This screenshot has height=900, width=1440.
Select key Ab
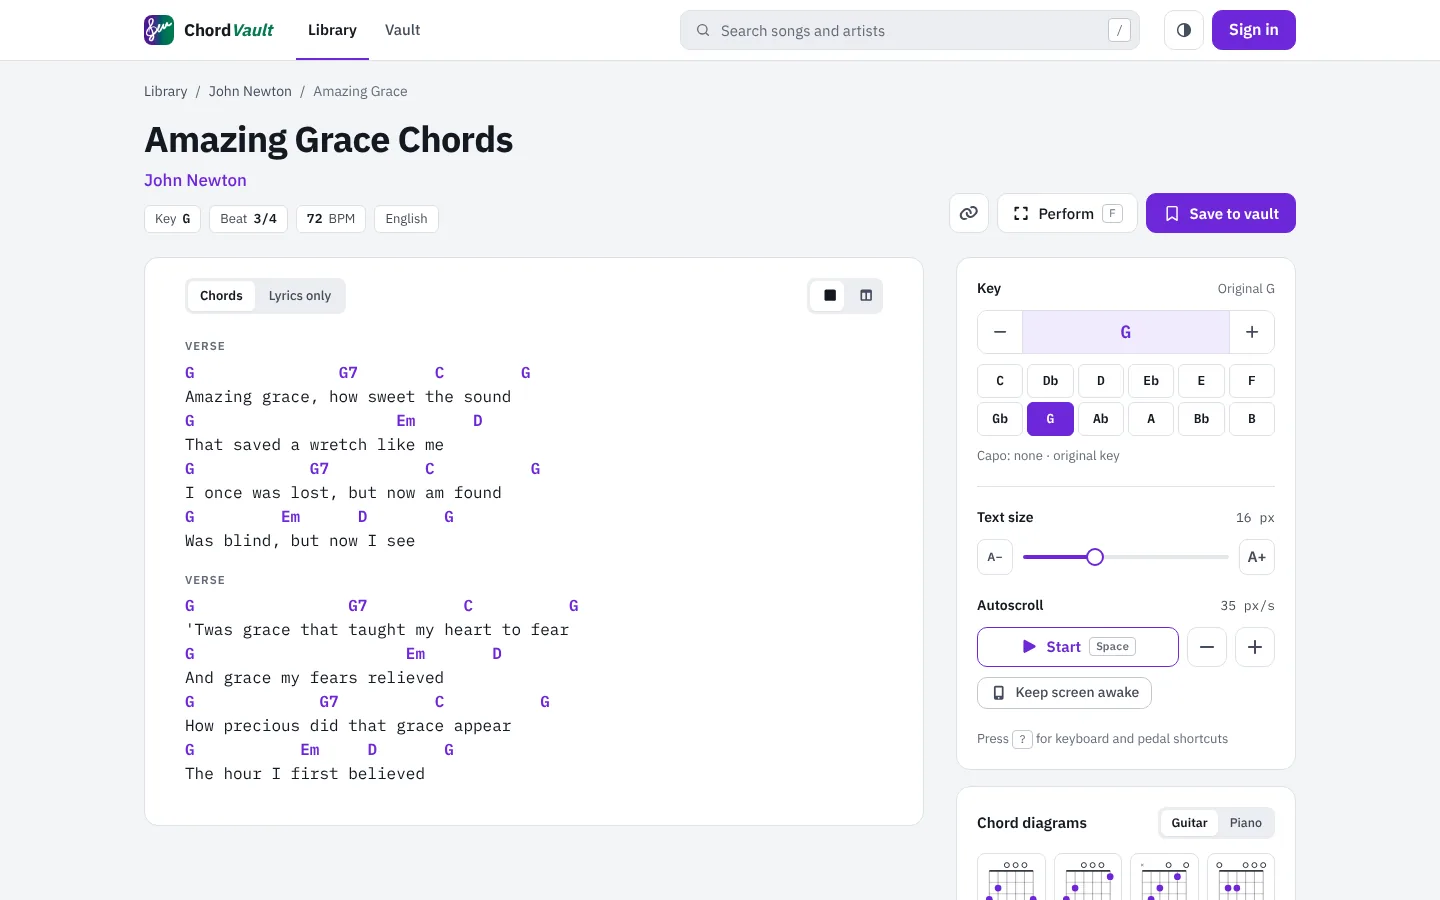tap(1101, 419)
